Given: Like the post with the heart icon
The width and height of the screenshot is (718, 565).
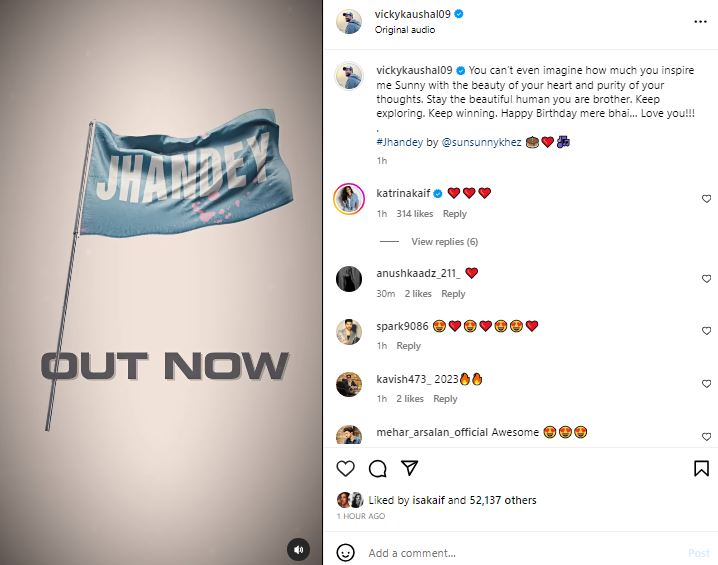Looking at the screenshot, I should click(345, 468).
